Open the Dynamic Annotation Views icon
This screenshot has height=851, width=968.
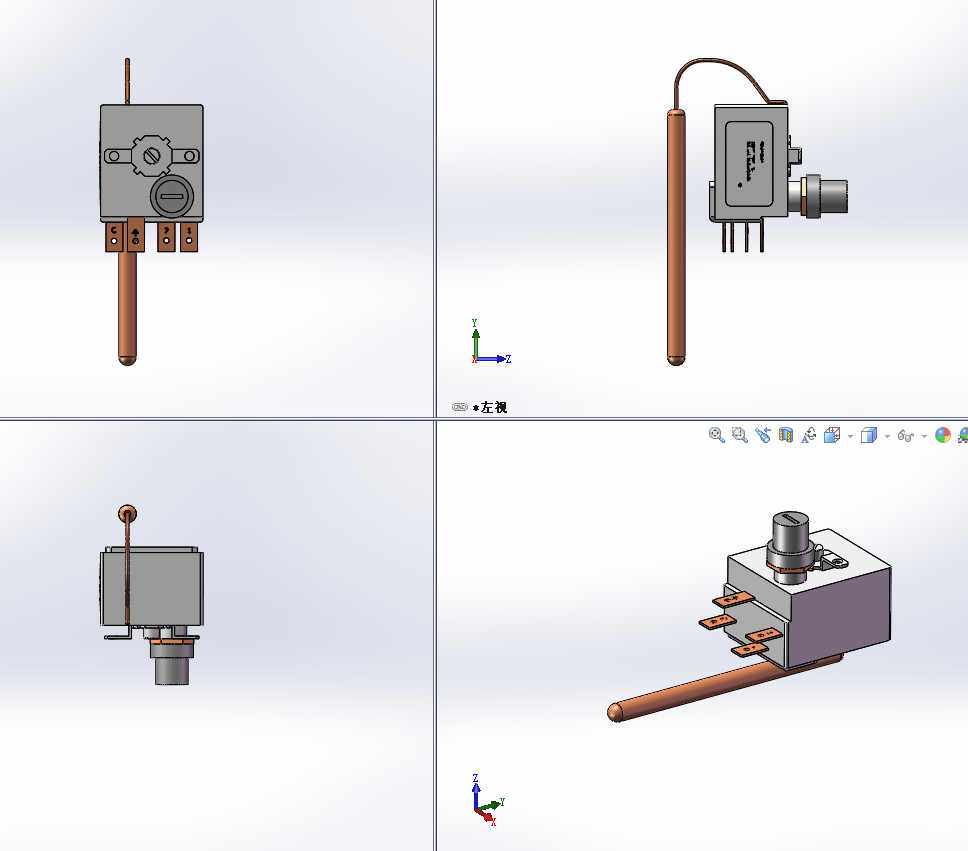808,435
